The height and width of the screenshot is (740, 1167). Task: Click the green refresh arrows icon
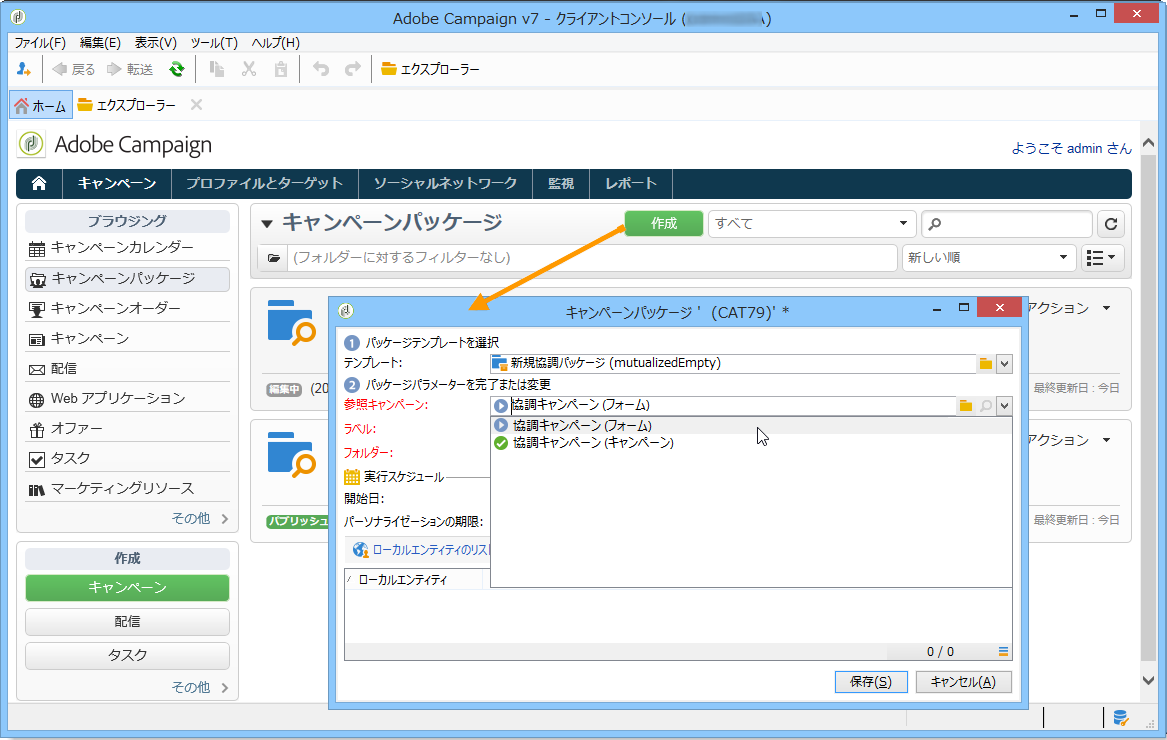176,69
